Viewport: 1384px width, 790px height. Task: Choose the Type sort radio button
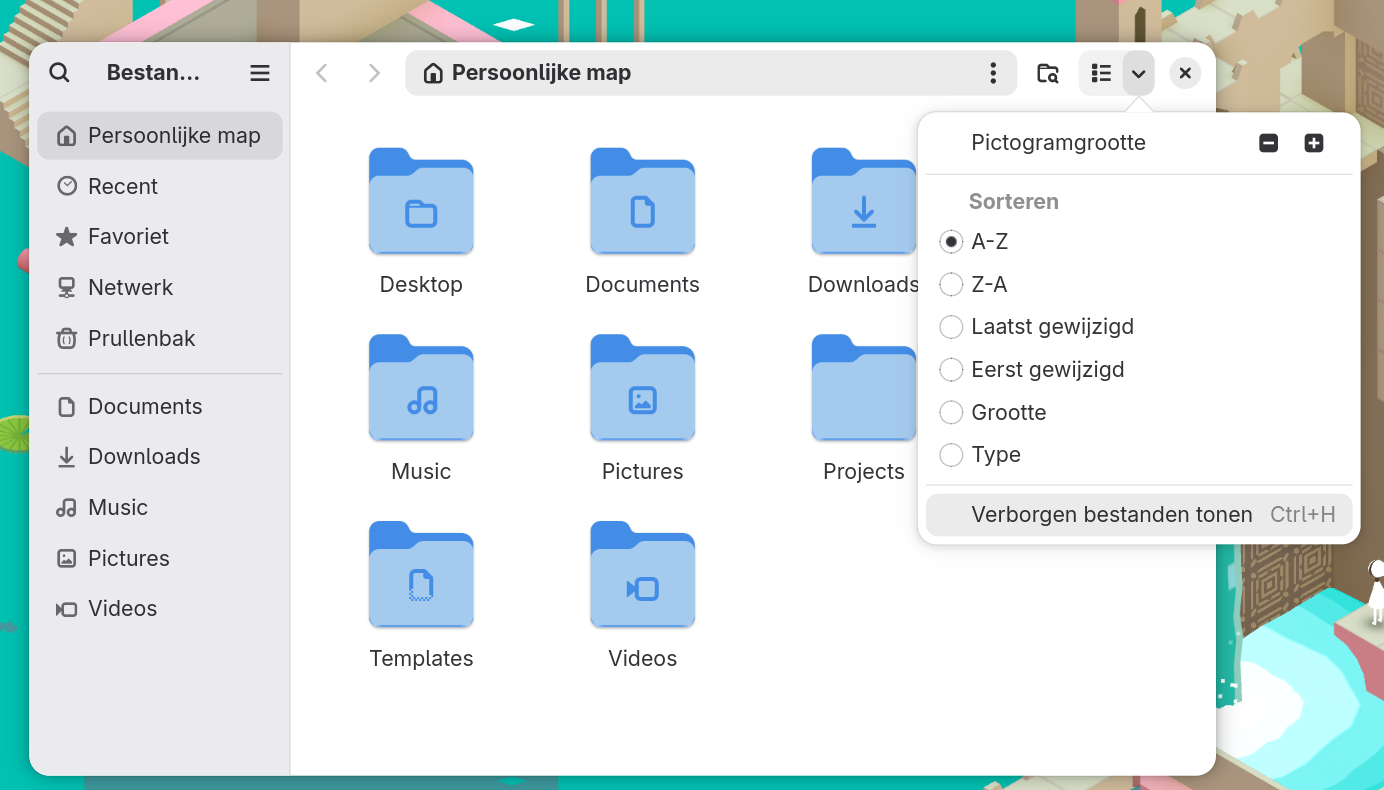951,455
